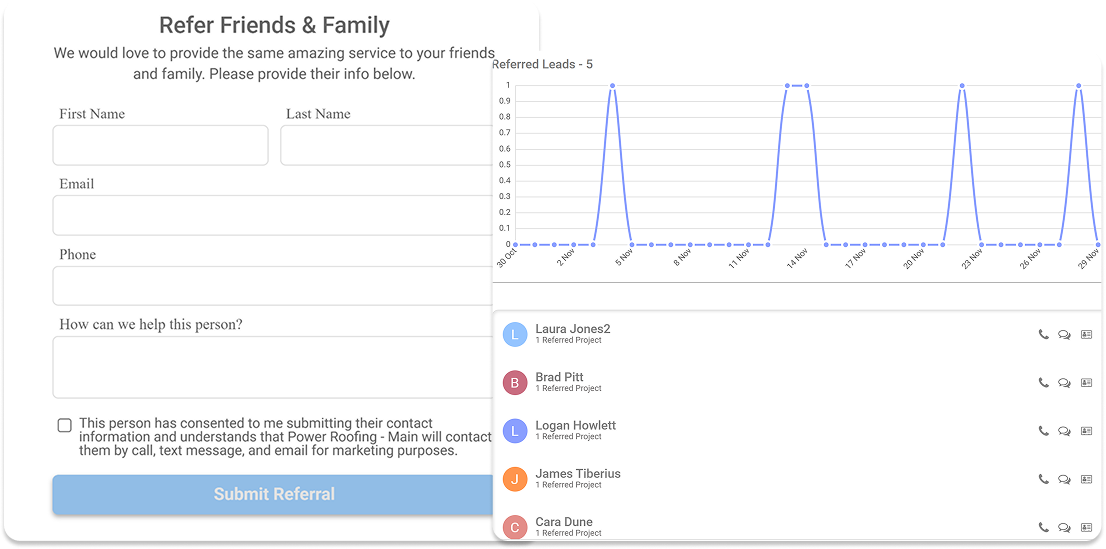The height and width of the screenshot is (549, 1106).
Task: Call Brad Pitt via phone icon
Action: coord(1043,382)
